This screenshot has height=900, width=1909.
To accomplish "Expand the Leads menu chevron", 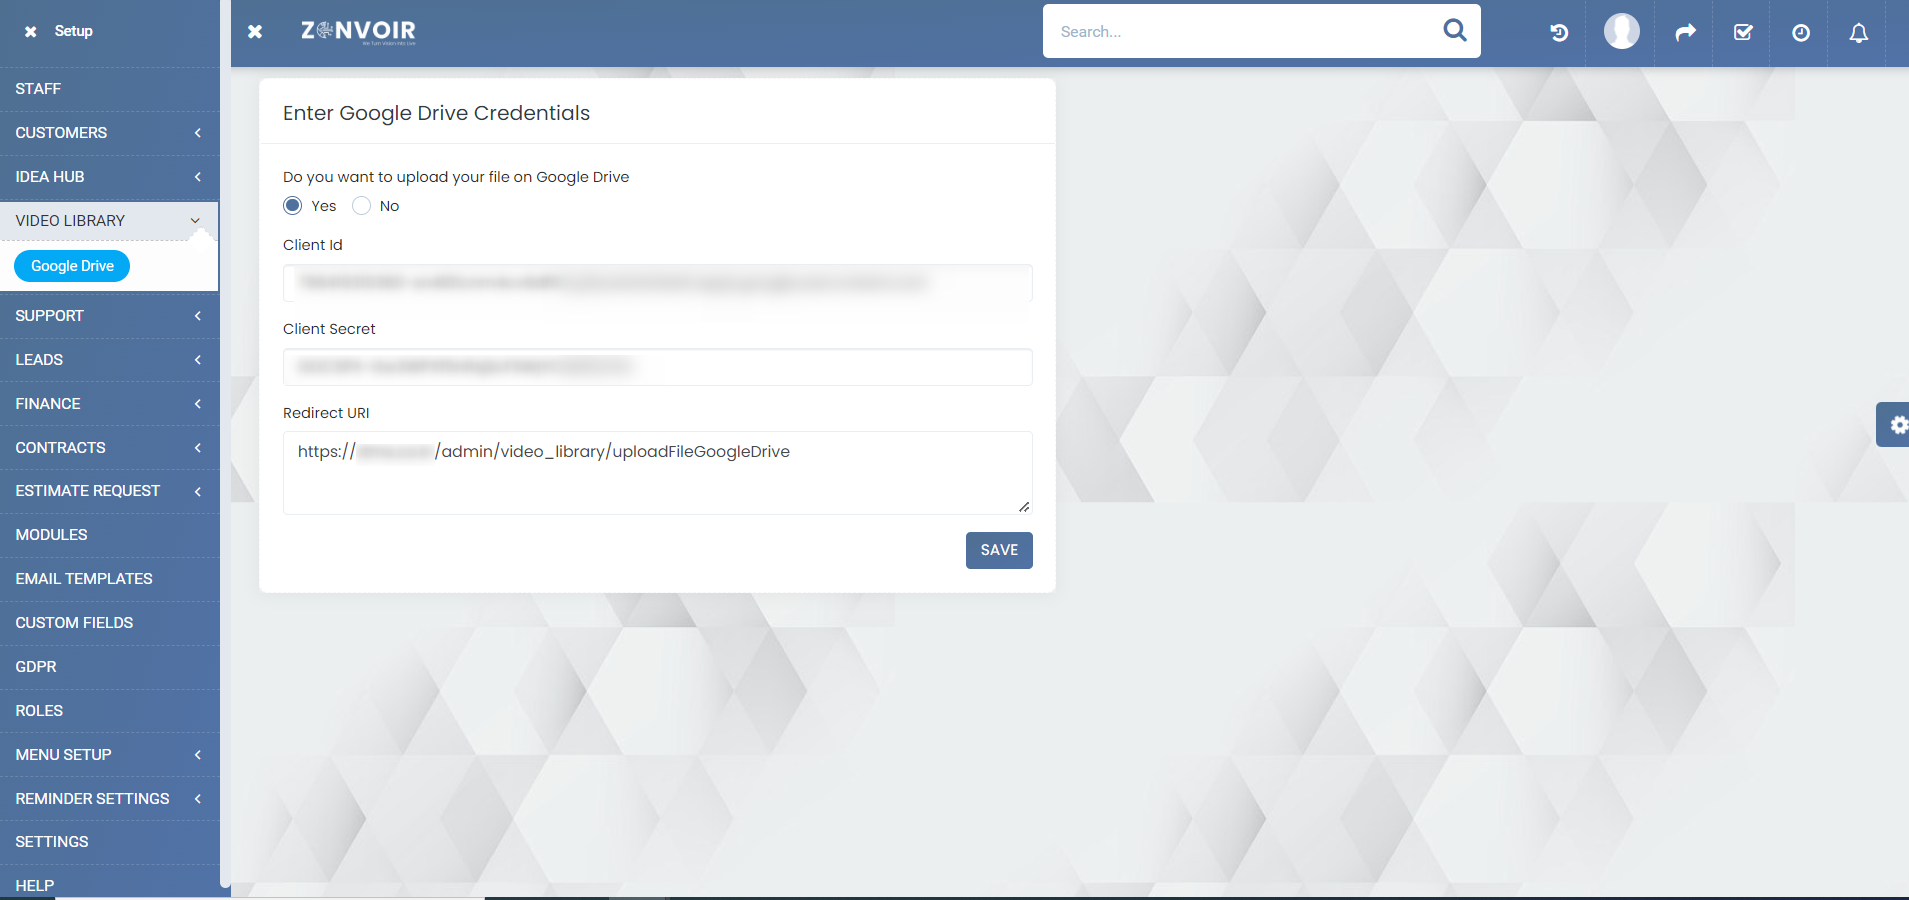I will point(198,360).
